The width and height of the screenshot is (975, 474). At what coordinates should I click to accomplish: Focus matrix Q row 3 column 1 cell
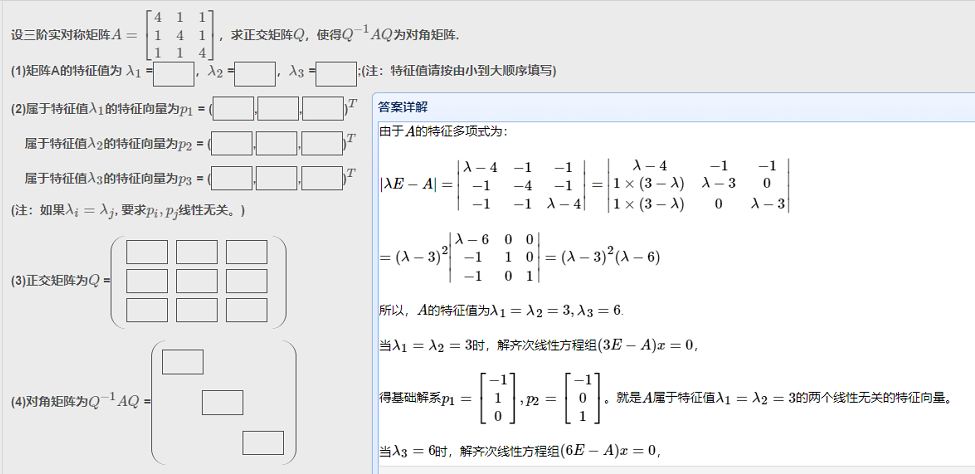point(147,310)
